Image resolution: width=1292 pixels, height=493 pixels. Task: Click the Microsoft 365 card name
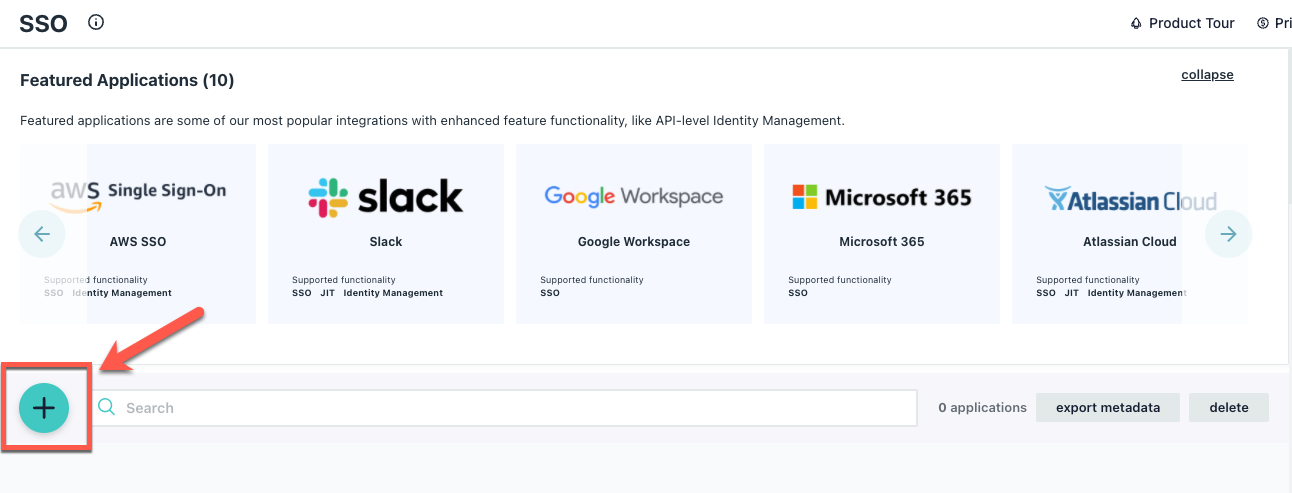(882, 242)
